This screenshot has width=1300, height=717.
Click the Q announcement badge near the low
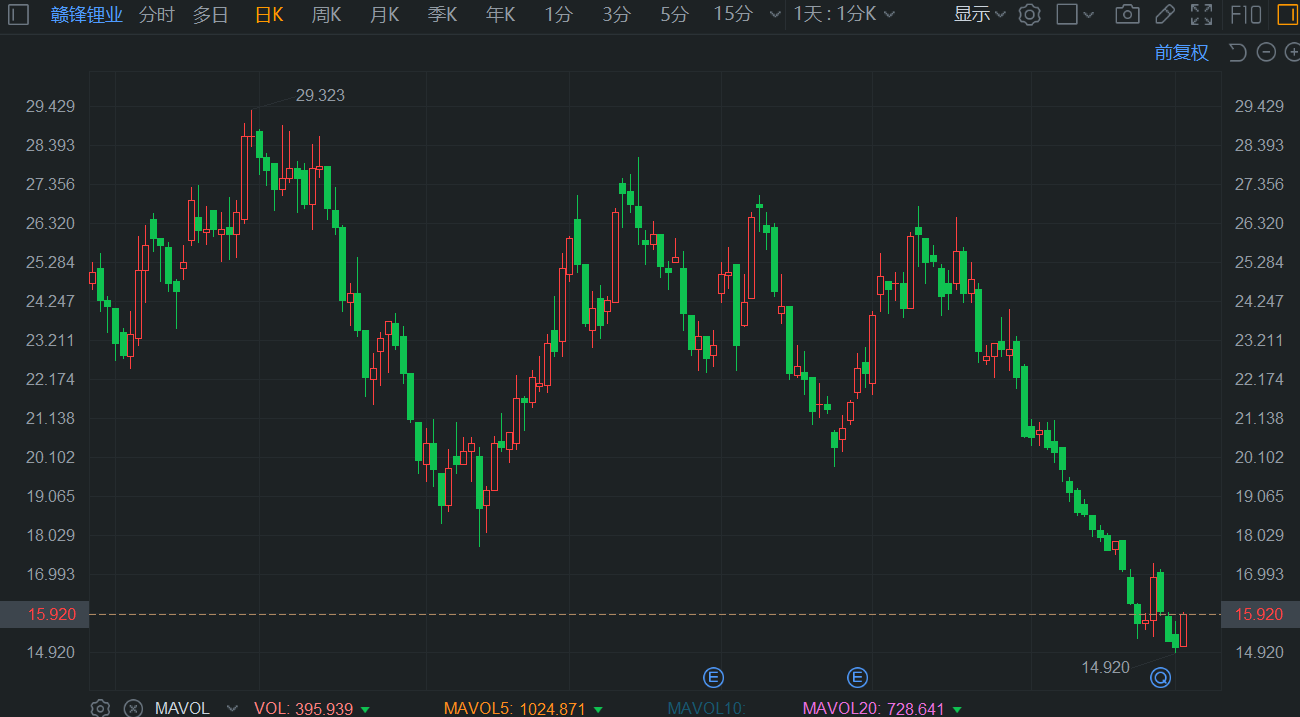pyautogui.click(x=1160, y=677)
